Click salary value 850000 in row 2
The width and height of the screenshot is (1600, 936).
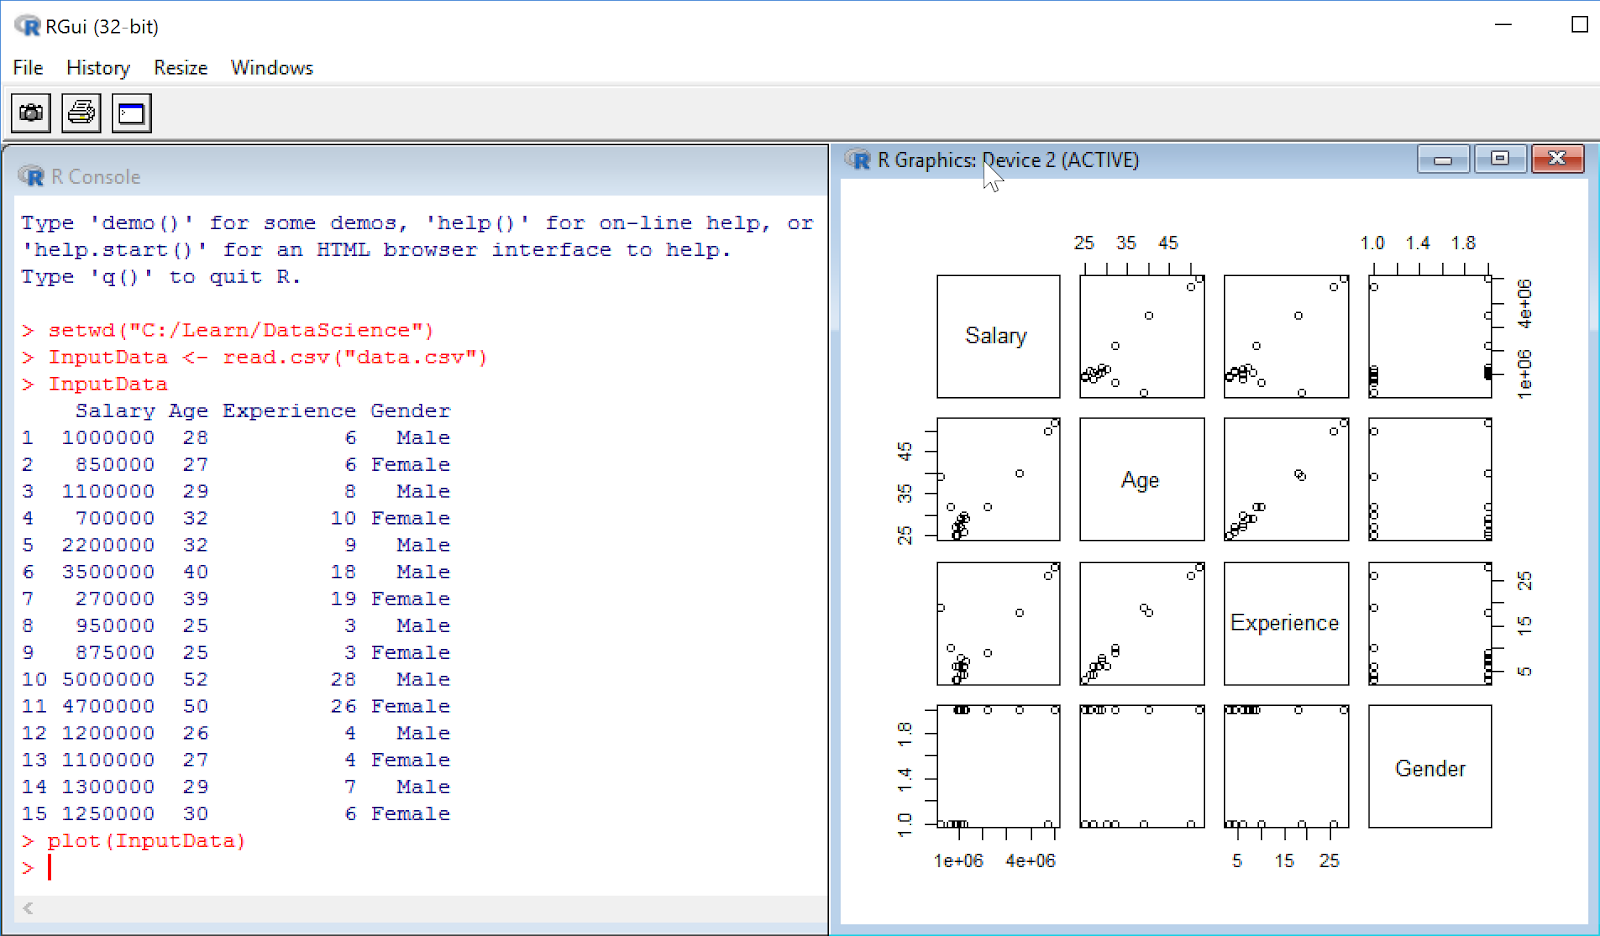pyautogui.click(x=115, y=465)
